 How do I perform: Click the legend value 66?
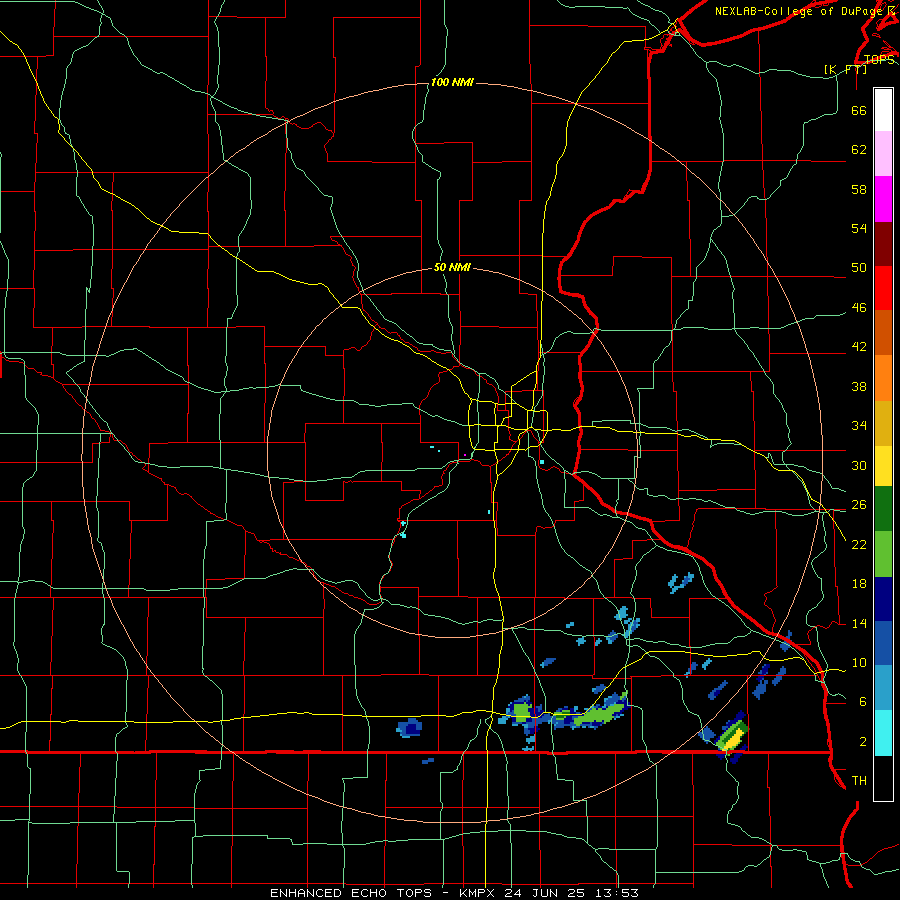(x=859, y=110)
